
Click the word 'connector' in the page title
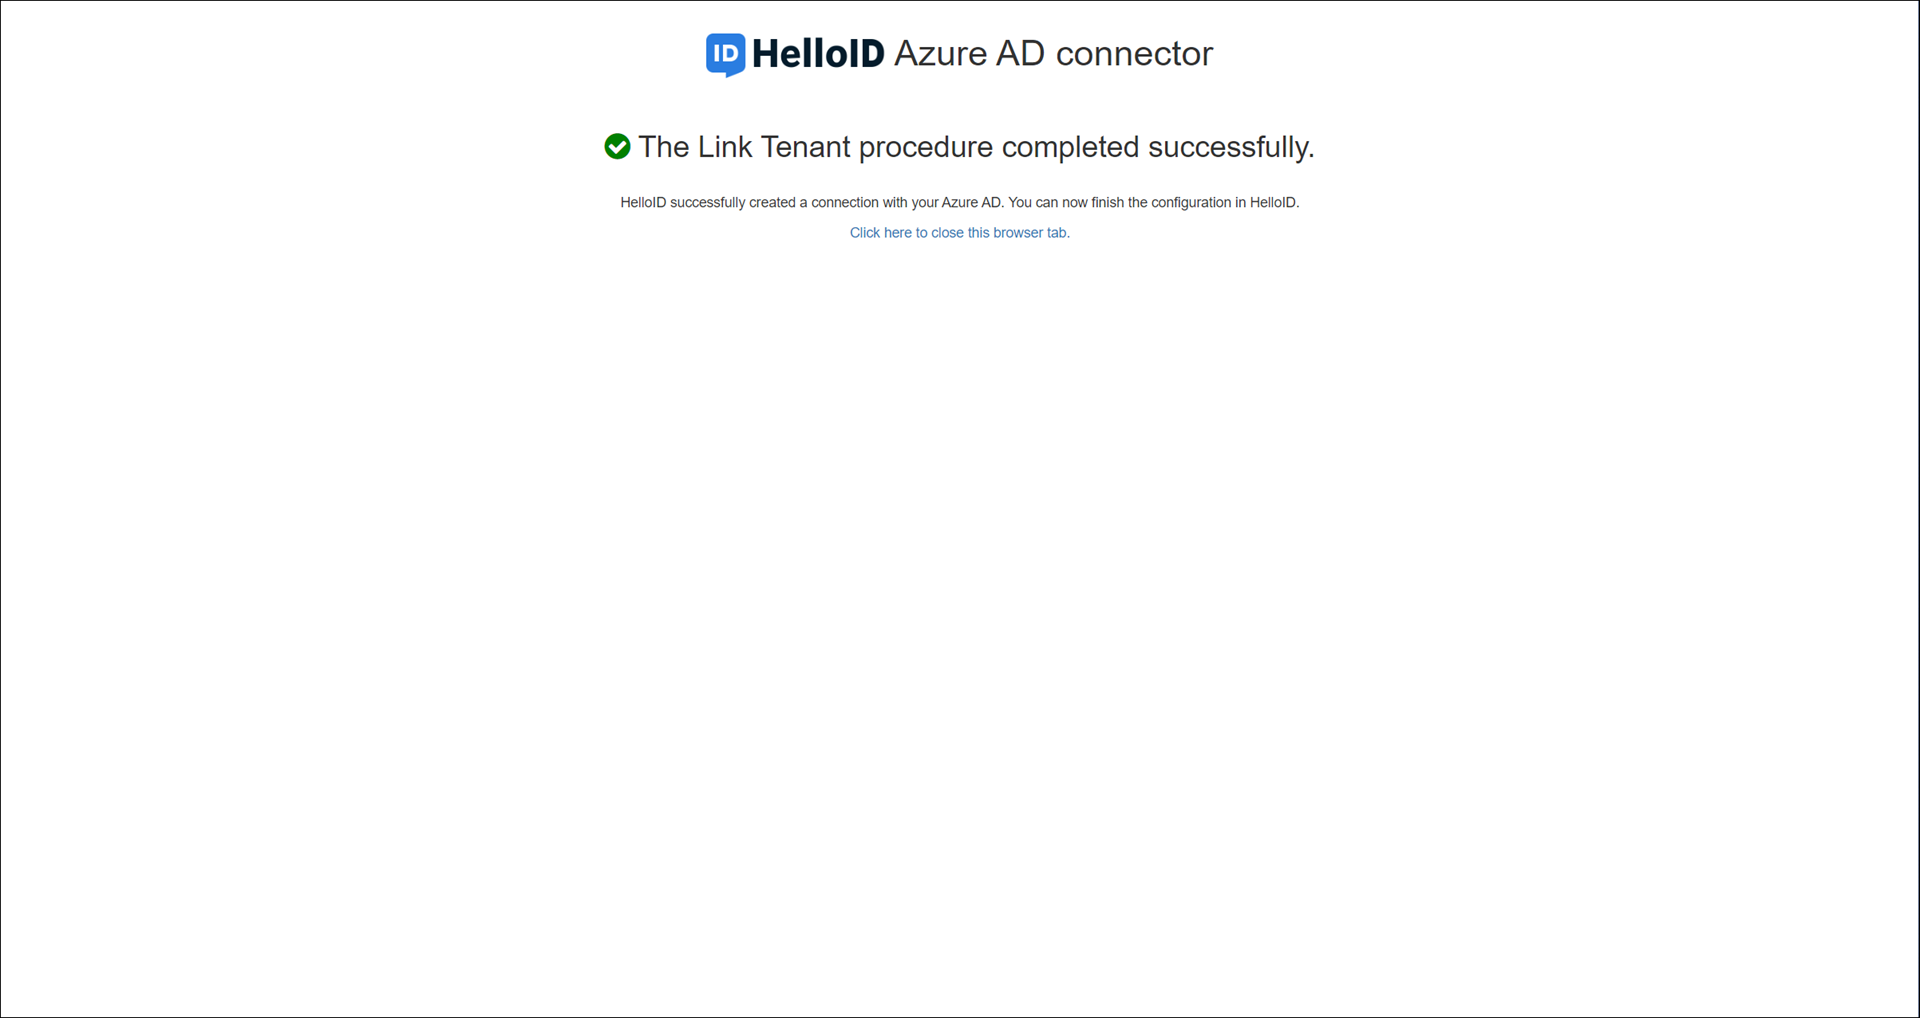[1134, 54]
